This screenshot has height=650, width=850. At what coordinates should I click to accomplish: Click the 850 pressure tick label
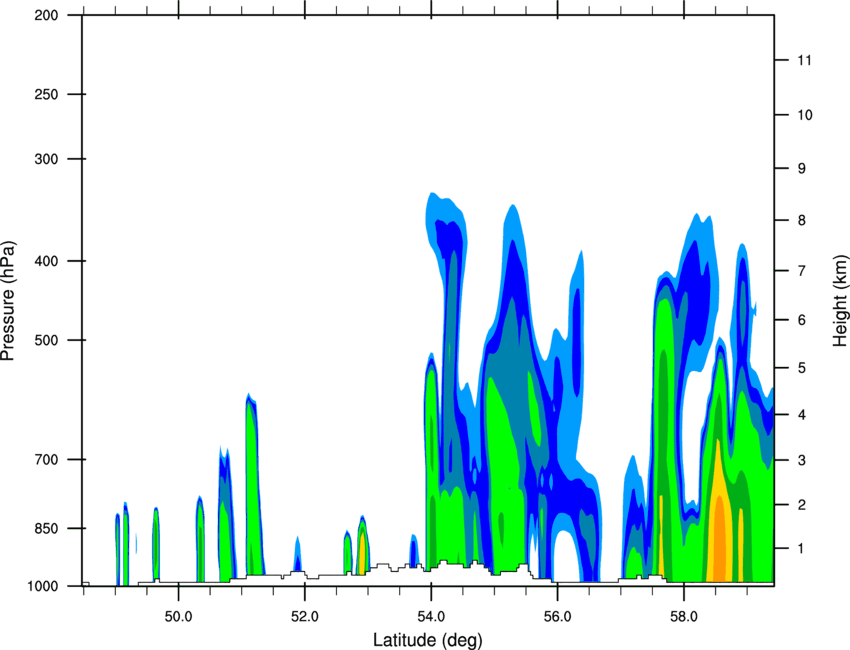click(x=47, y=528)
